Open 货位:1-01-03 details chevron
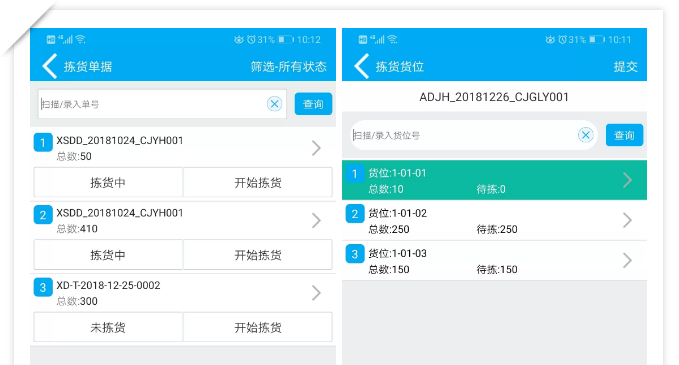Image resolution: width=679 pixels, height=365 pixels. click(x=627, y=261)
